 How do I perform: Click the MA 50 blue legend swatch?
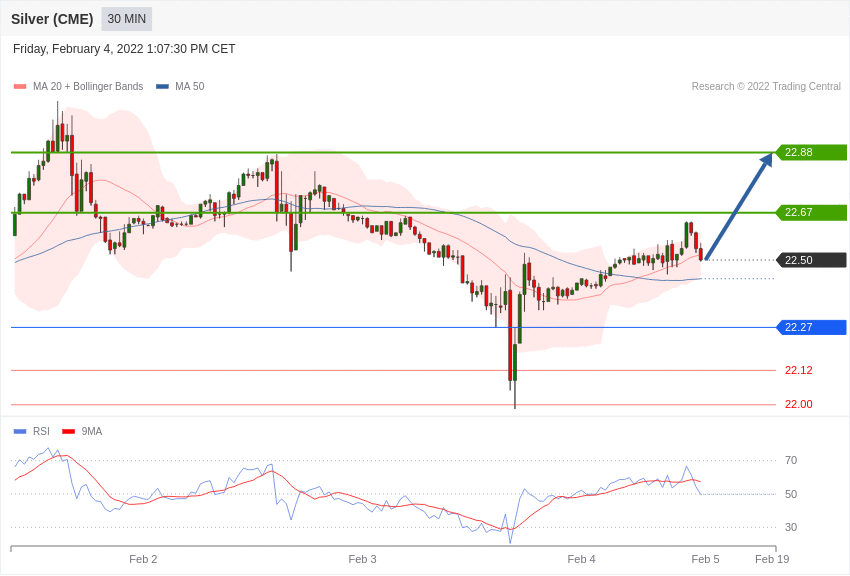(162, 87)
